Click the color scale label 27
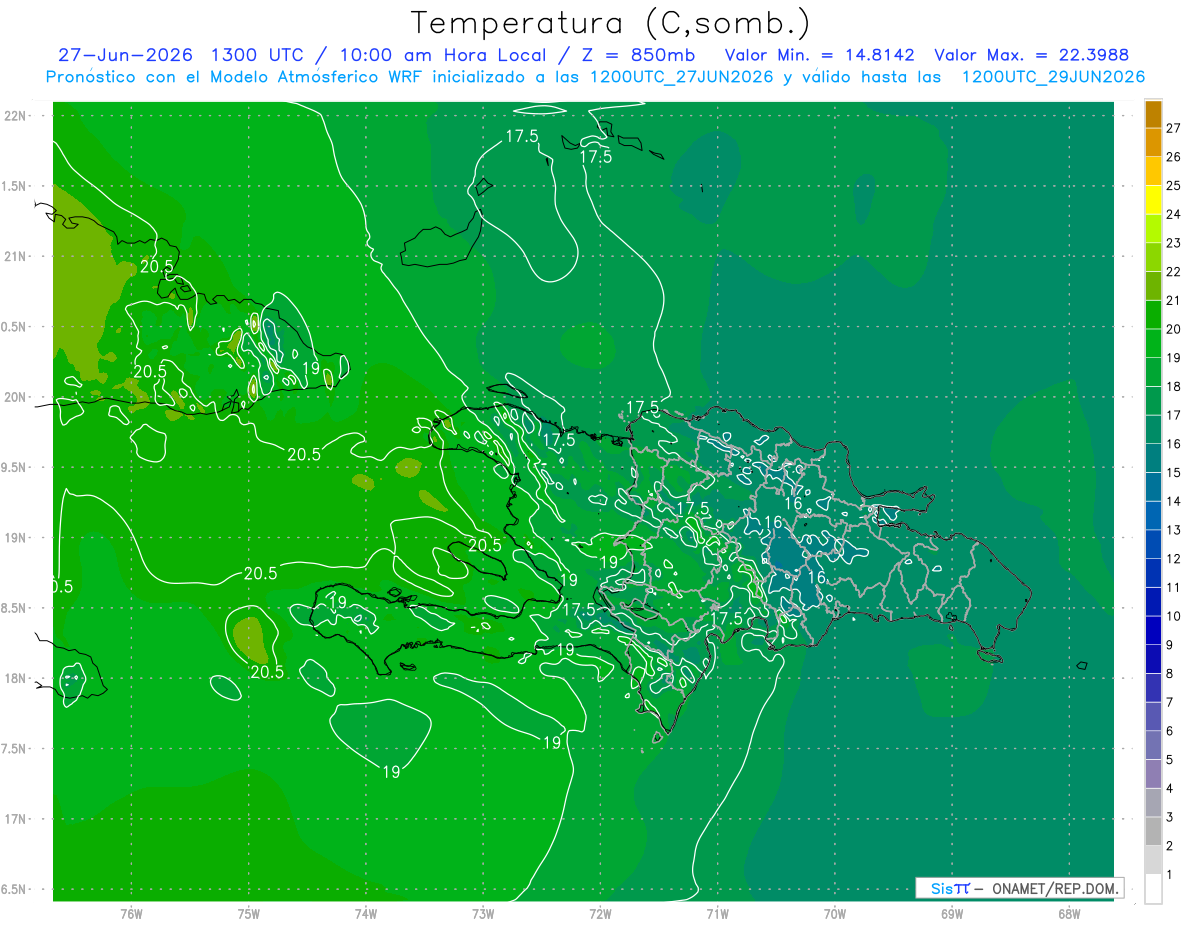1200x927 pixels. coord(1174,128)
